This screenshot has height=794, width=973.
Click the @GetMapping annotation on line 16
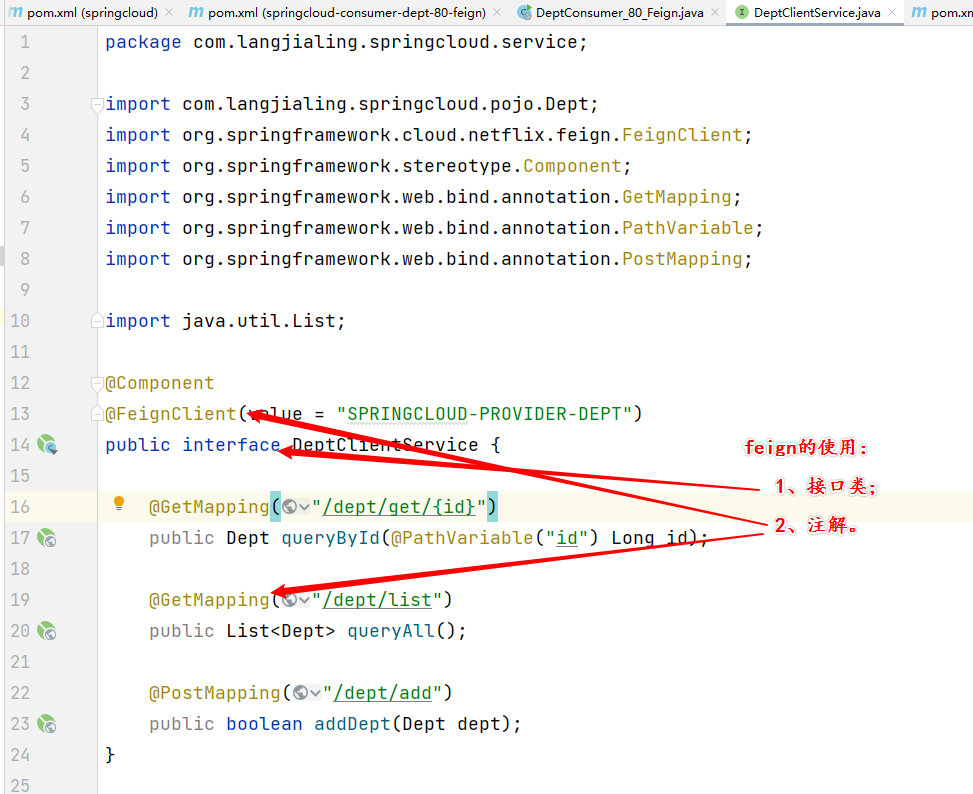(x=209, y=507)
